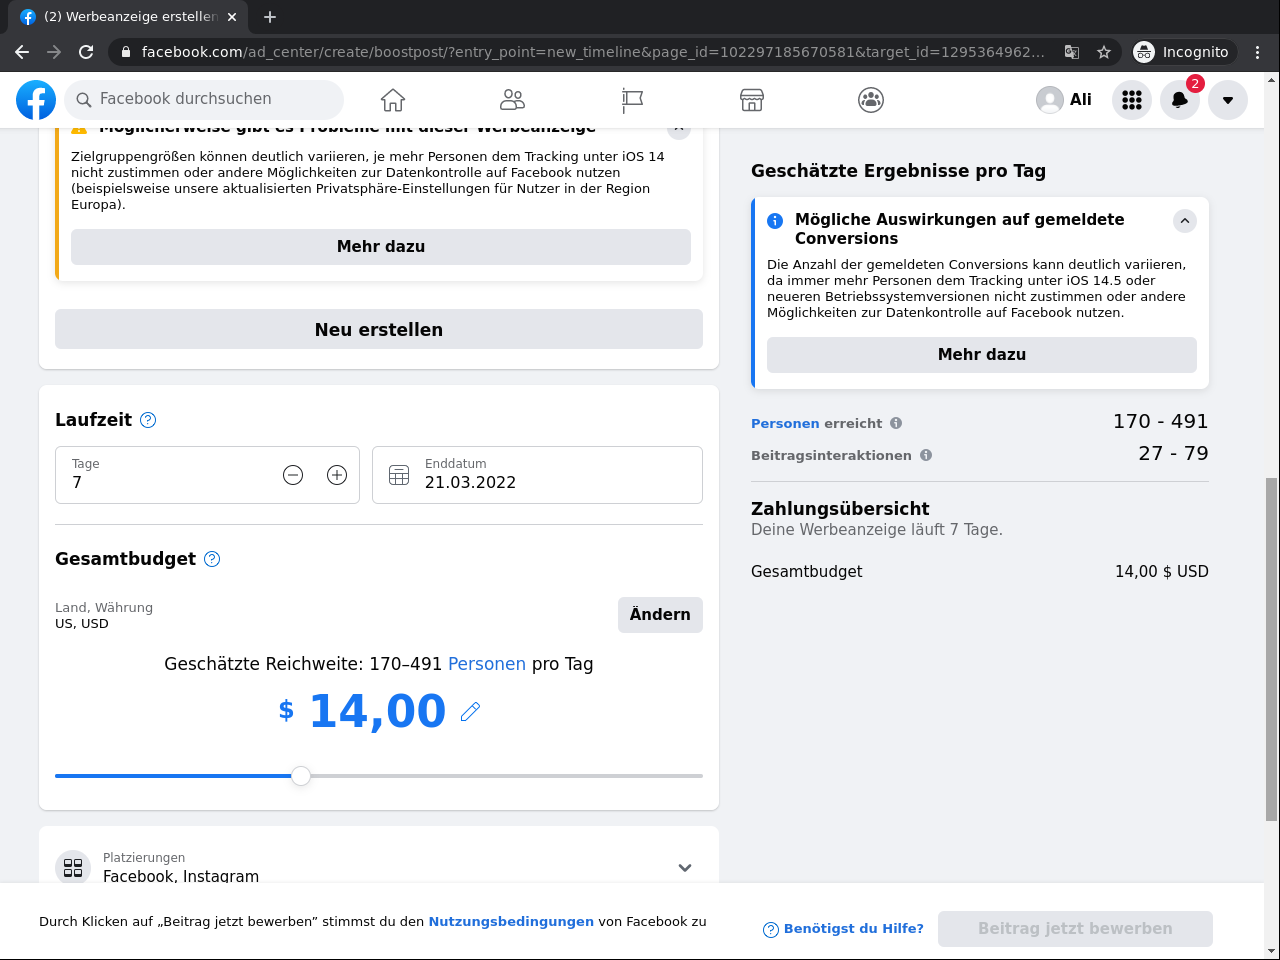The width and height of the screenshot is (1280, 960).
Task: Collapse the Mögliche Auswirkungen info box
Action: tap(1185, 221)
